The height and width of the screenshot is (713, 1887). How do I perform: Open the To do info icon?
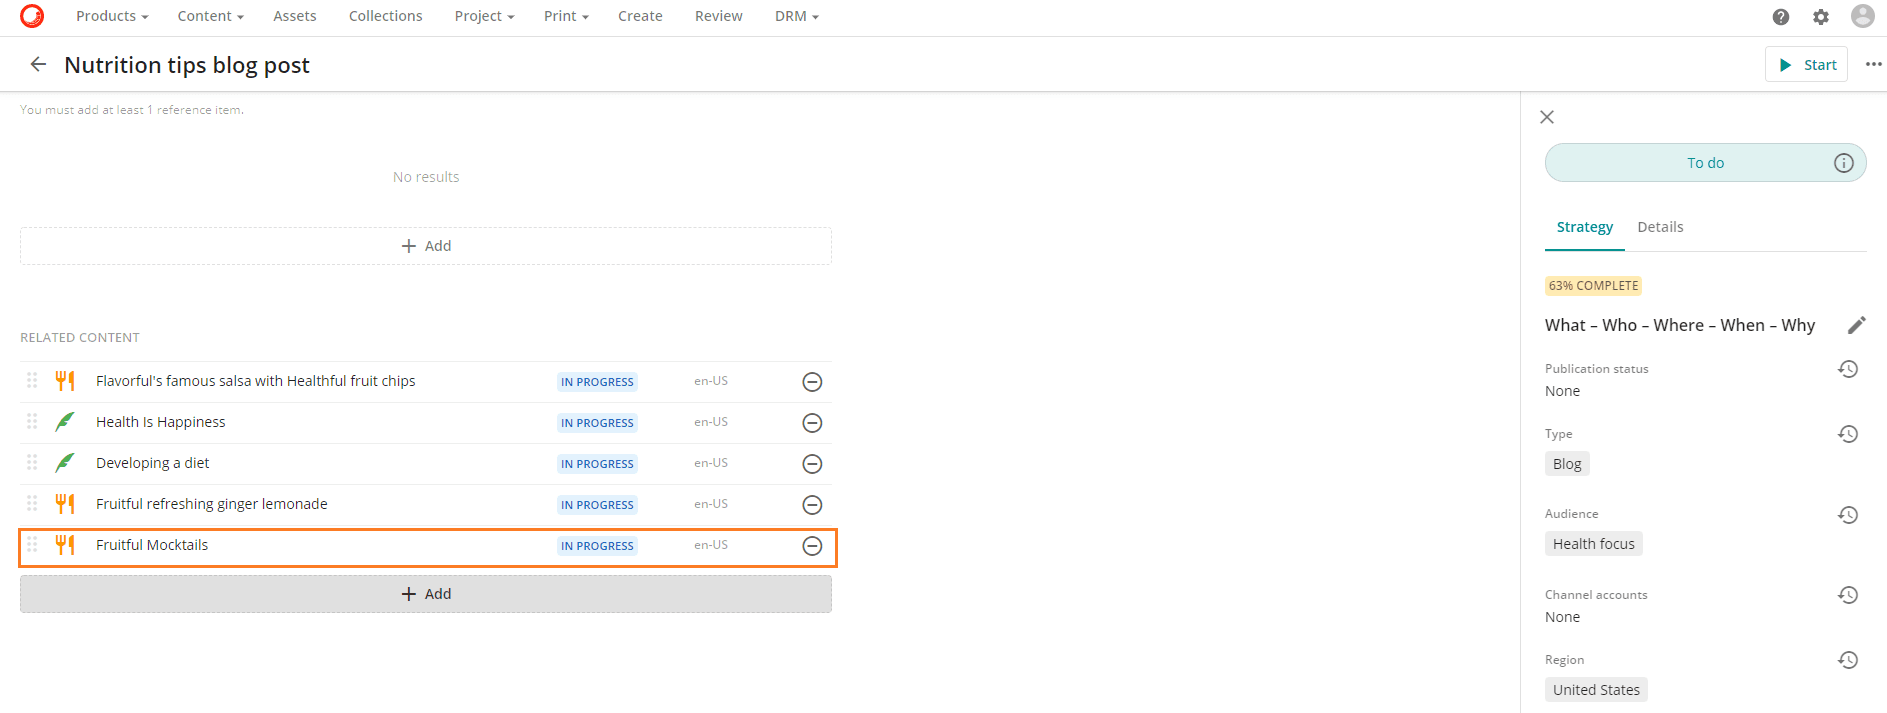[x=1844, y=163]
